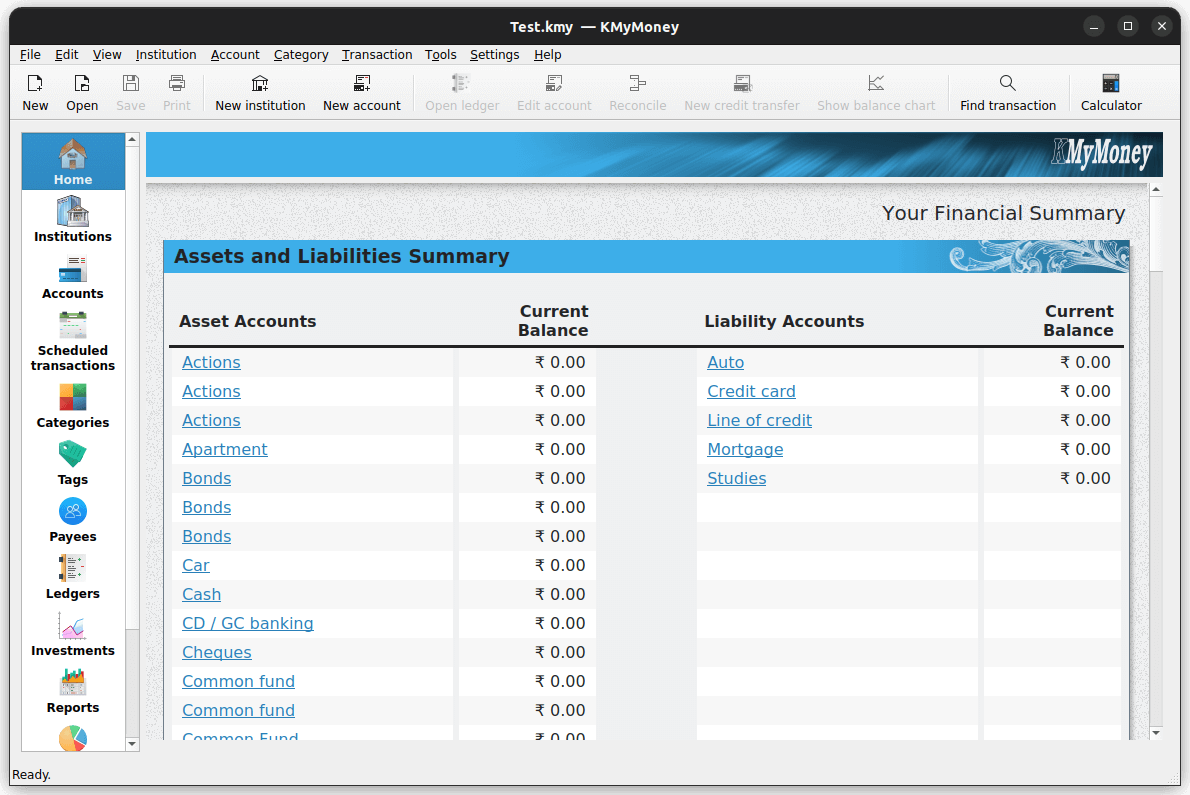Open the Cash account ledger
The image size is (1190, 795).
(201, 594)
